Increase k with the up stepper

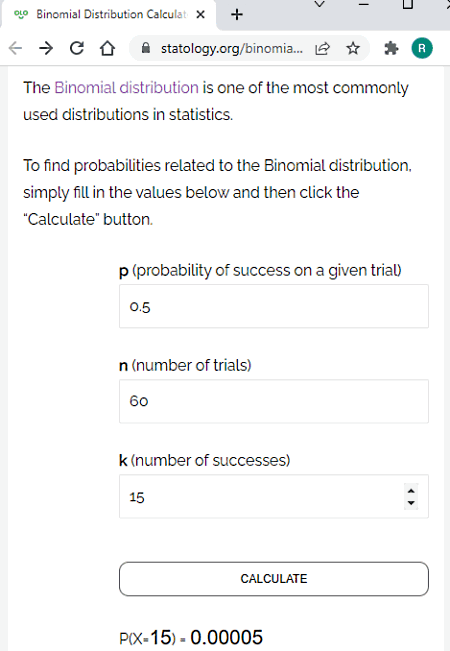coord(411,491)
